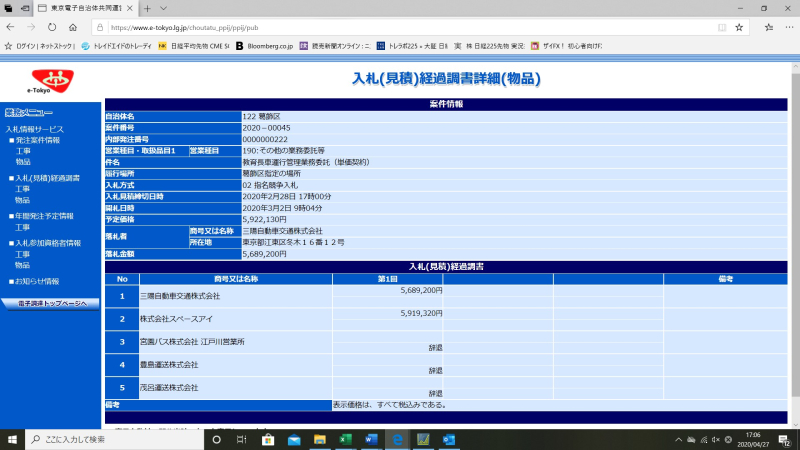
Task: Open Outlook from the taskbar
Action: pos(449,439)
